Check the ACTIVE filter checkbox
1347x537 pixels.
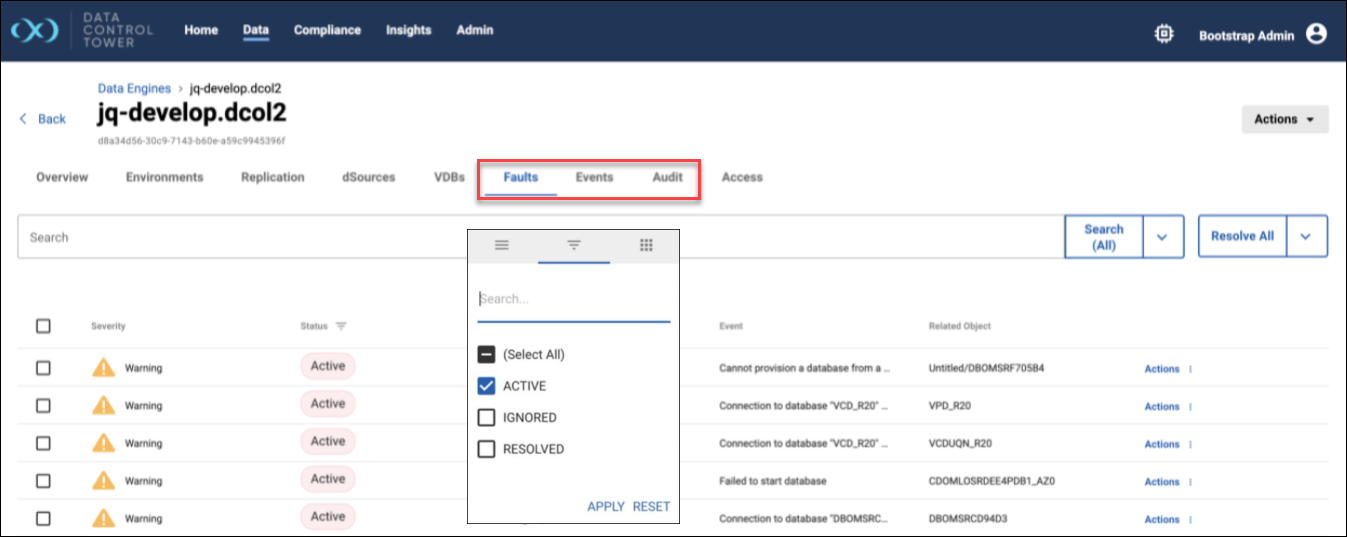click(487, 386)
